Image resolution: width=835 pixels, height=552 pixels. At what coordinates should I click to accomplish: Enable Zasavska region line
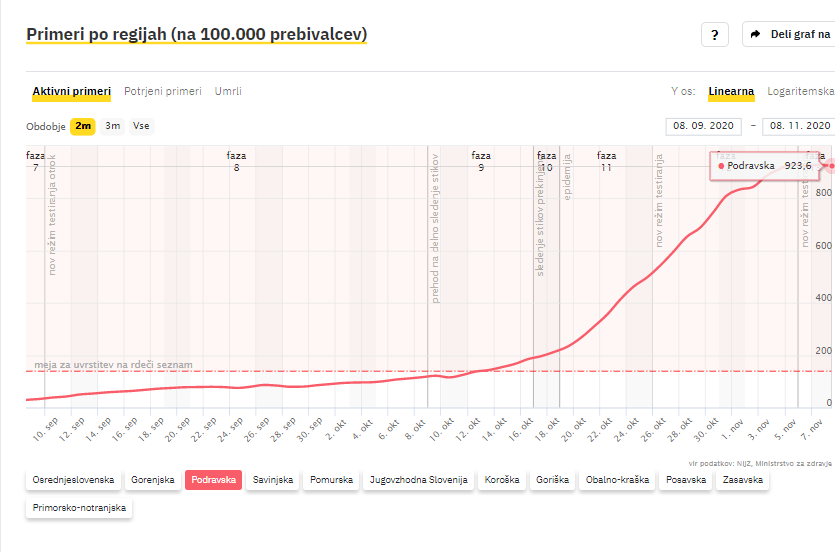(x=742, y=480)
